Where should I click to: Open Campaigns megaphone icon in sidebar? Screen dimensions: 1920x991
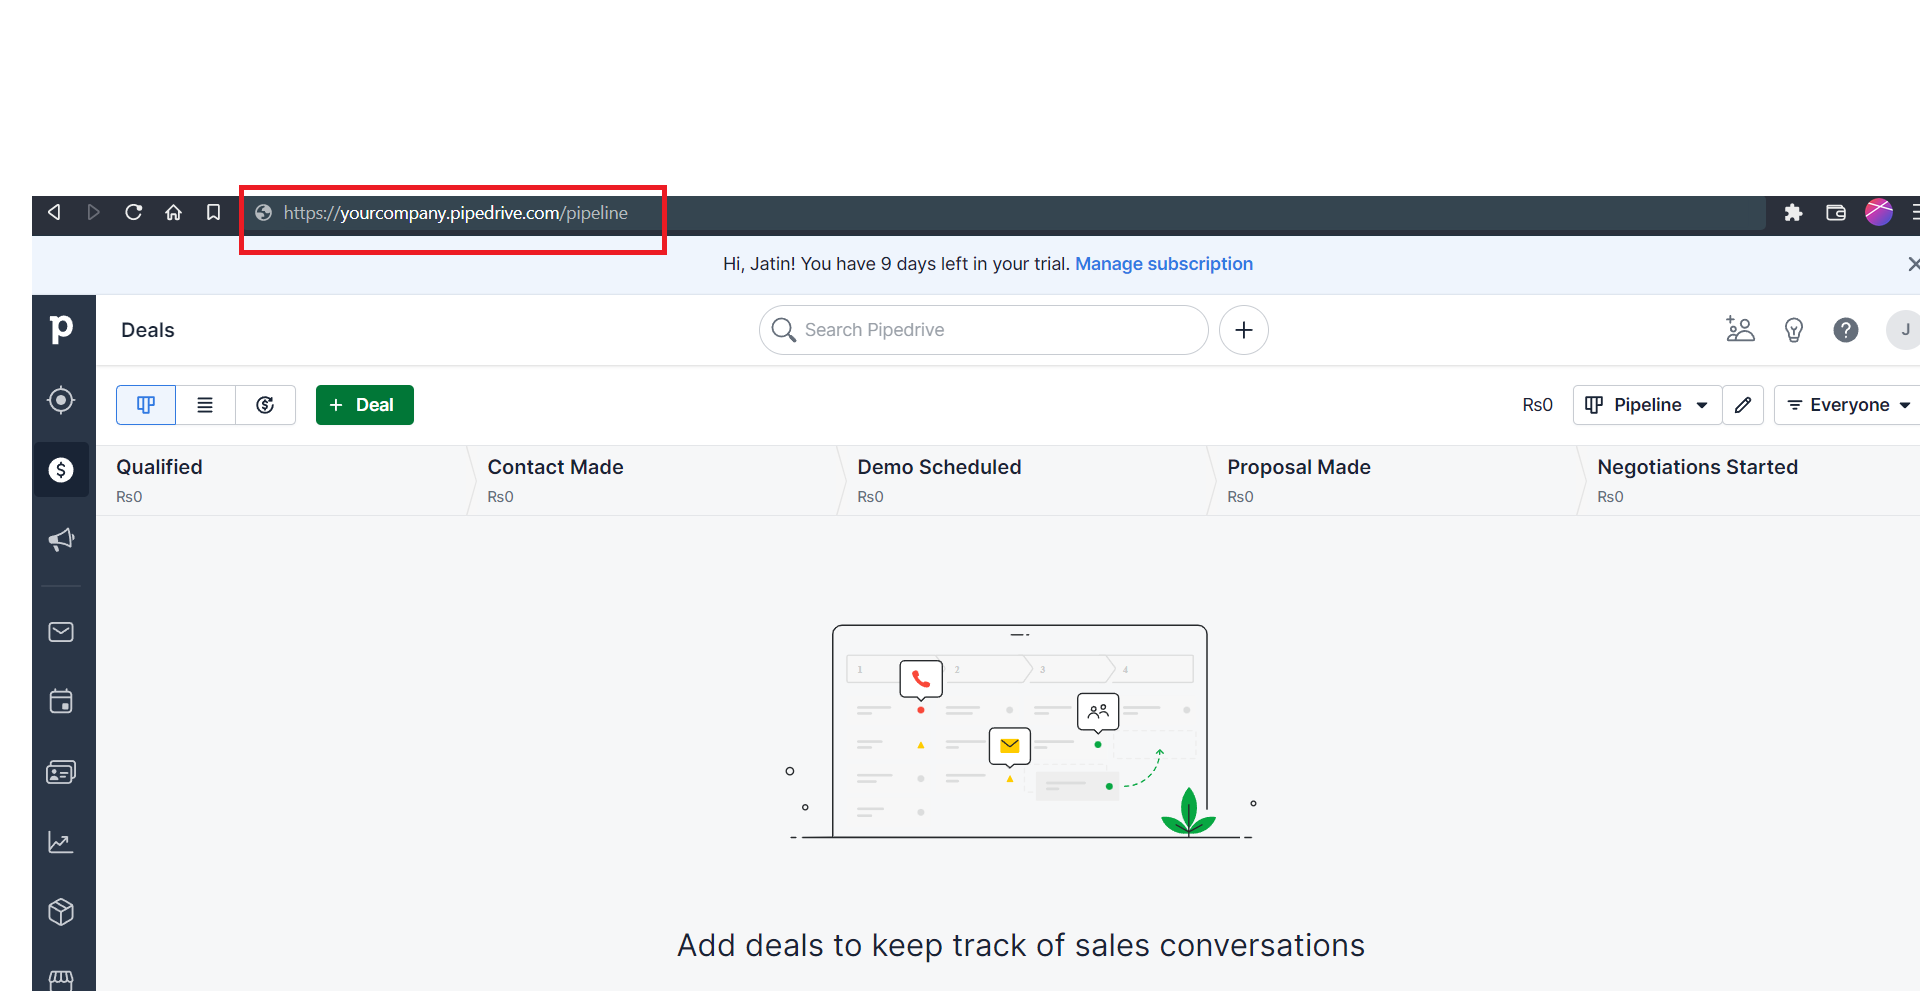click(x=61, y=540)
